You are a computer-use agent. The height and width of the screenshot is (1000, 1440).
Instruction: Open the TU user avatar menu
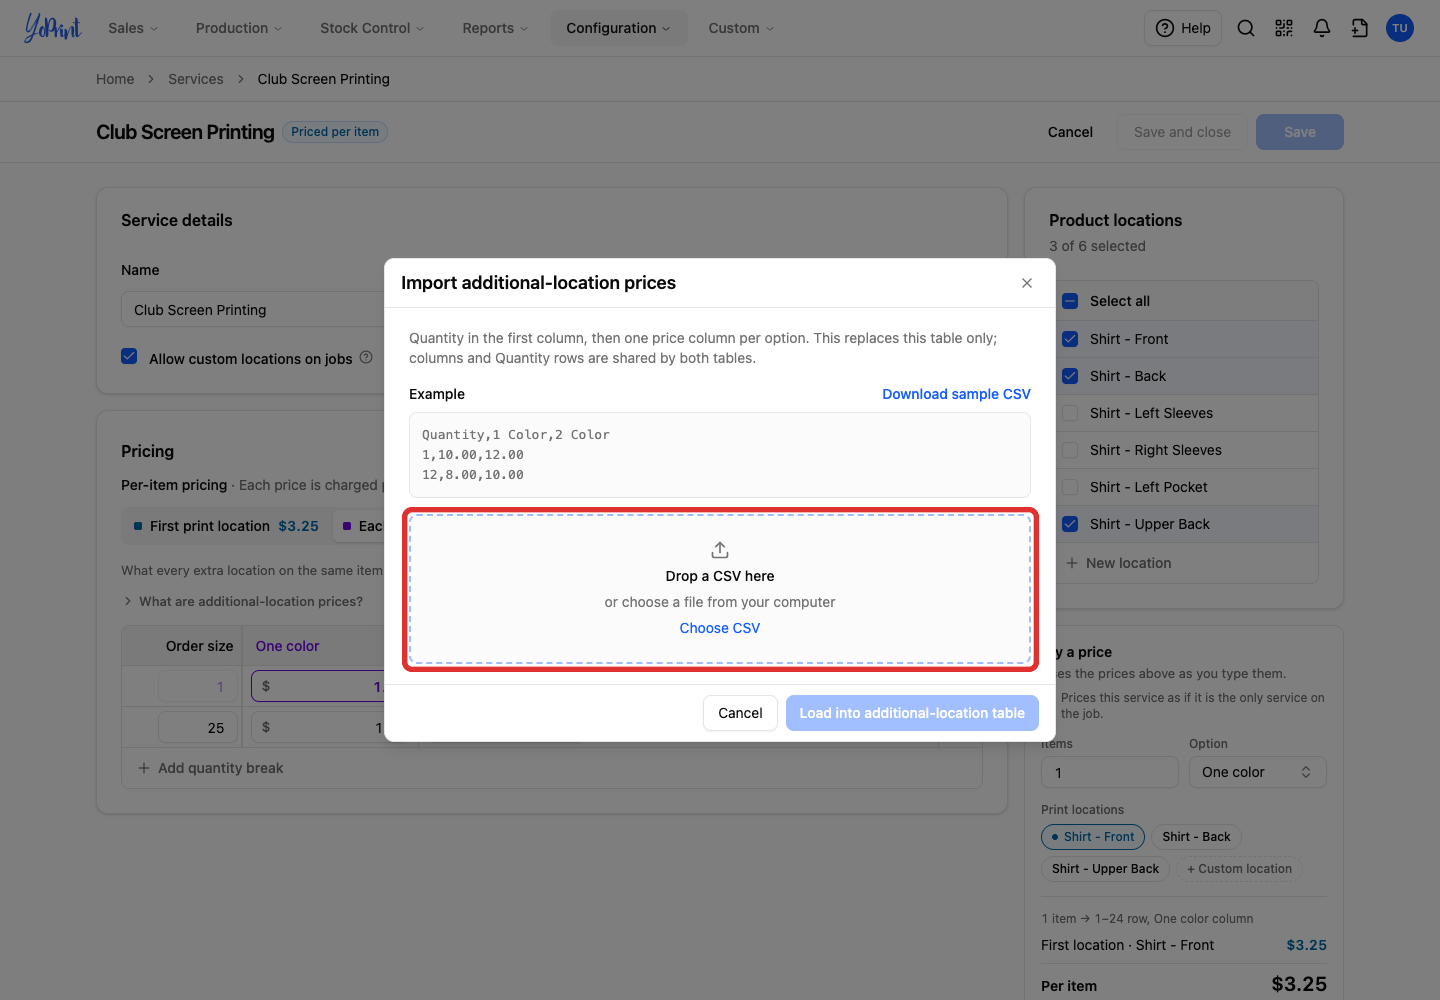pyautogui.click(x=1400, y=28)
